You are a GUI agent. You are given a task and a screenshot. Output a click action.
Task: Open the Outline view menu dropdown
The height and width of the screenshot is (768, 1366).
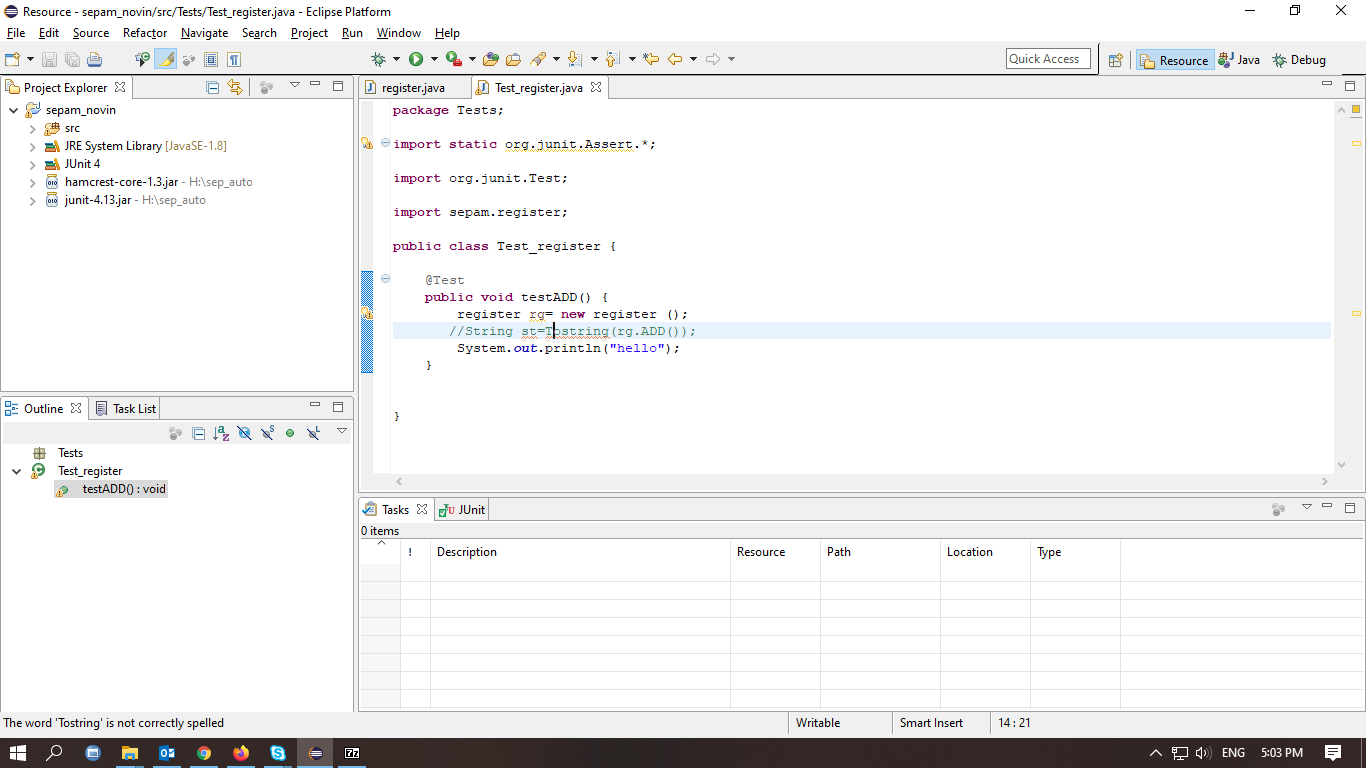coord(342,431)
